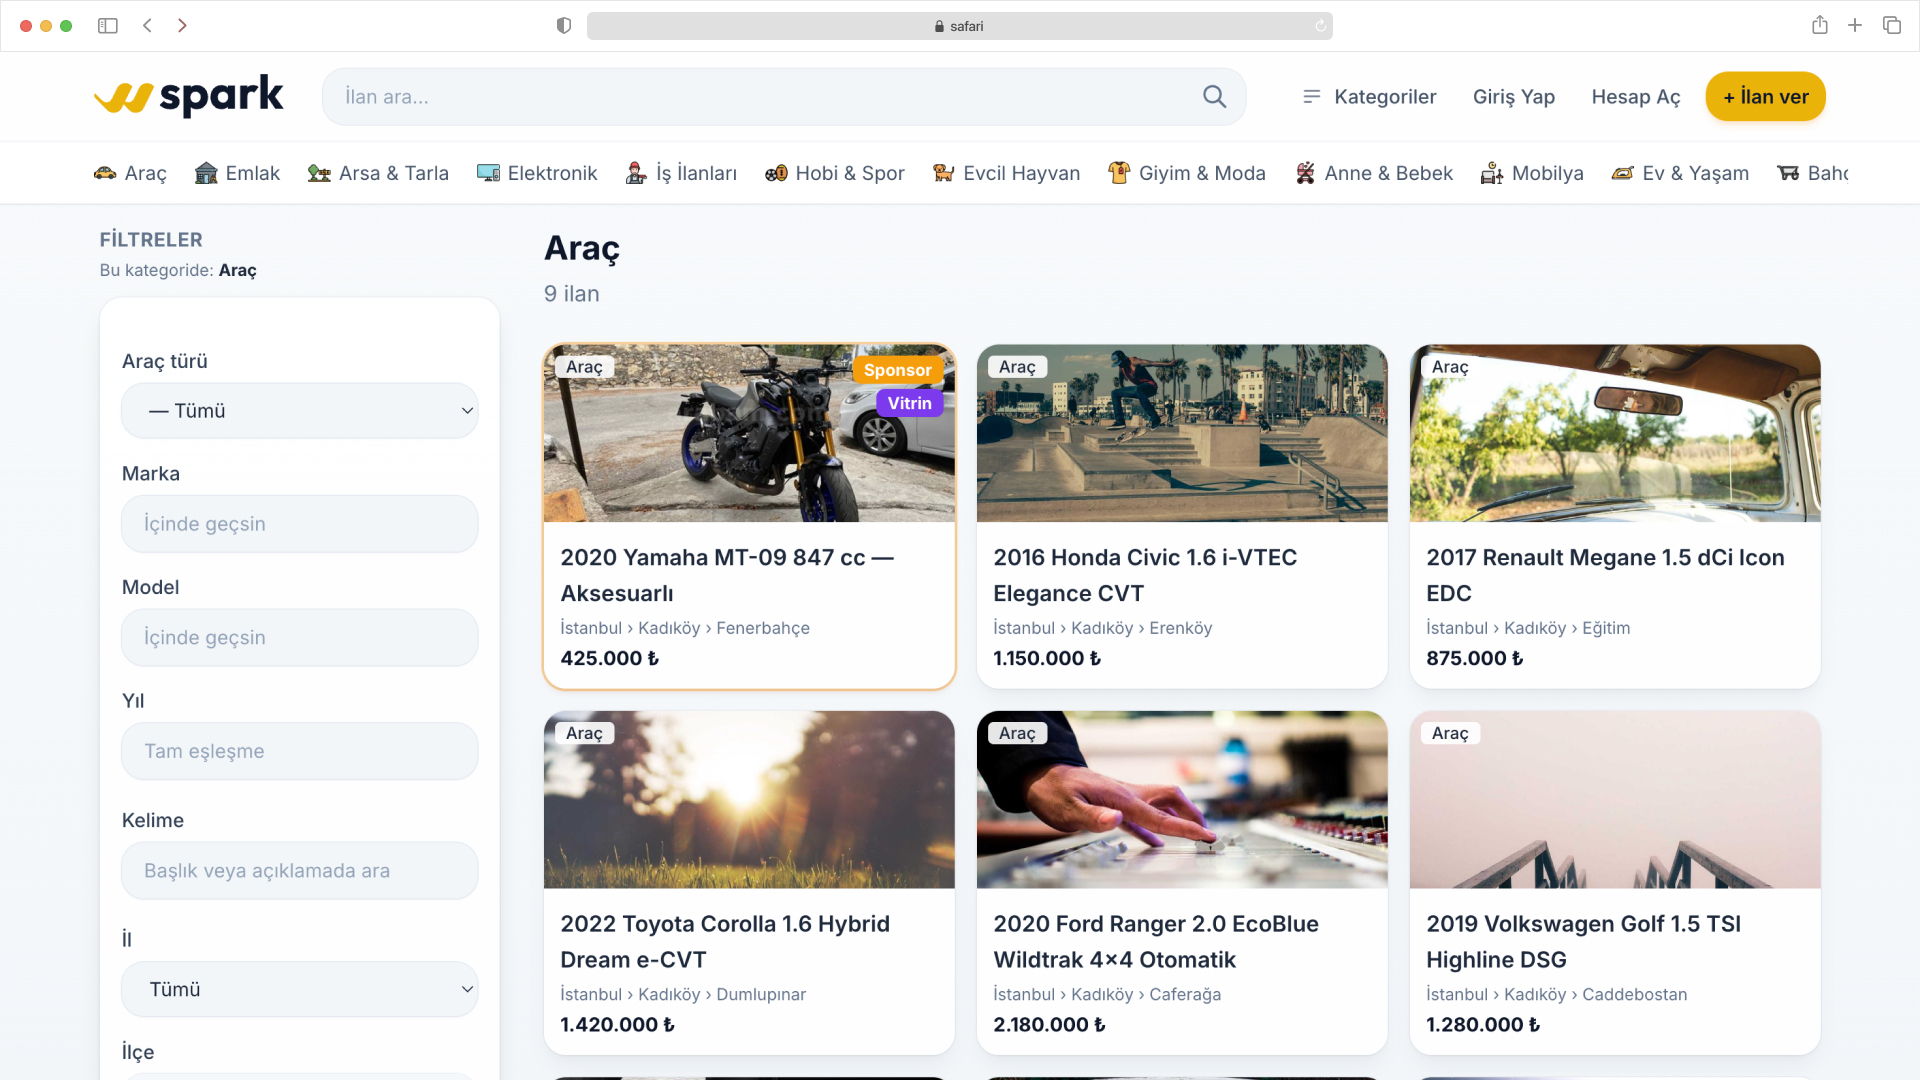The width and height of the screenshot is (1920, 1080).
Task: Open the Araç category tab
Action: coord(130,173)
